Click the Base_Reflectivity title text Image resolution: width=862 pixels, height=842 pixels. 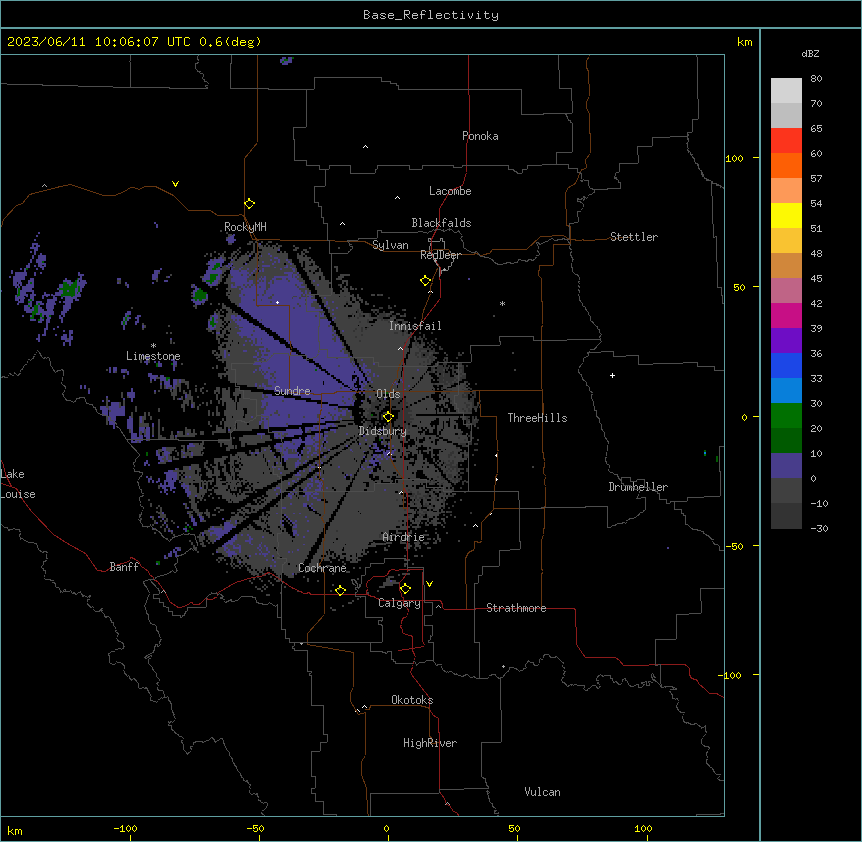(431, 15)
